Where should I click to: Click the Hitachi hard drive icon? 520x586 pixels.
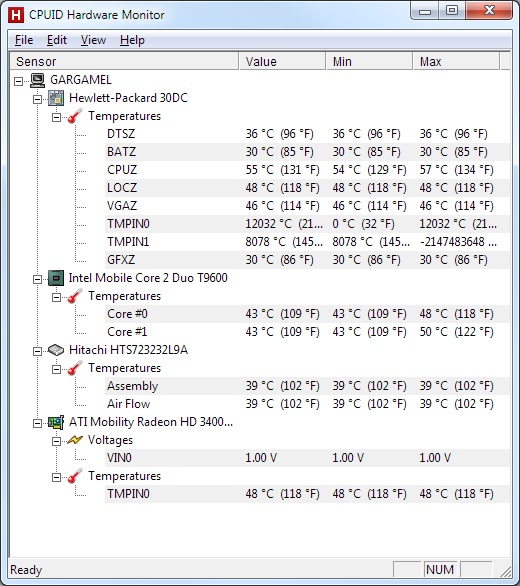pos(56,350)
